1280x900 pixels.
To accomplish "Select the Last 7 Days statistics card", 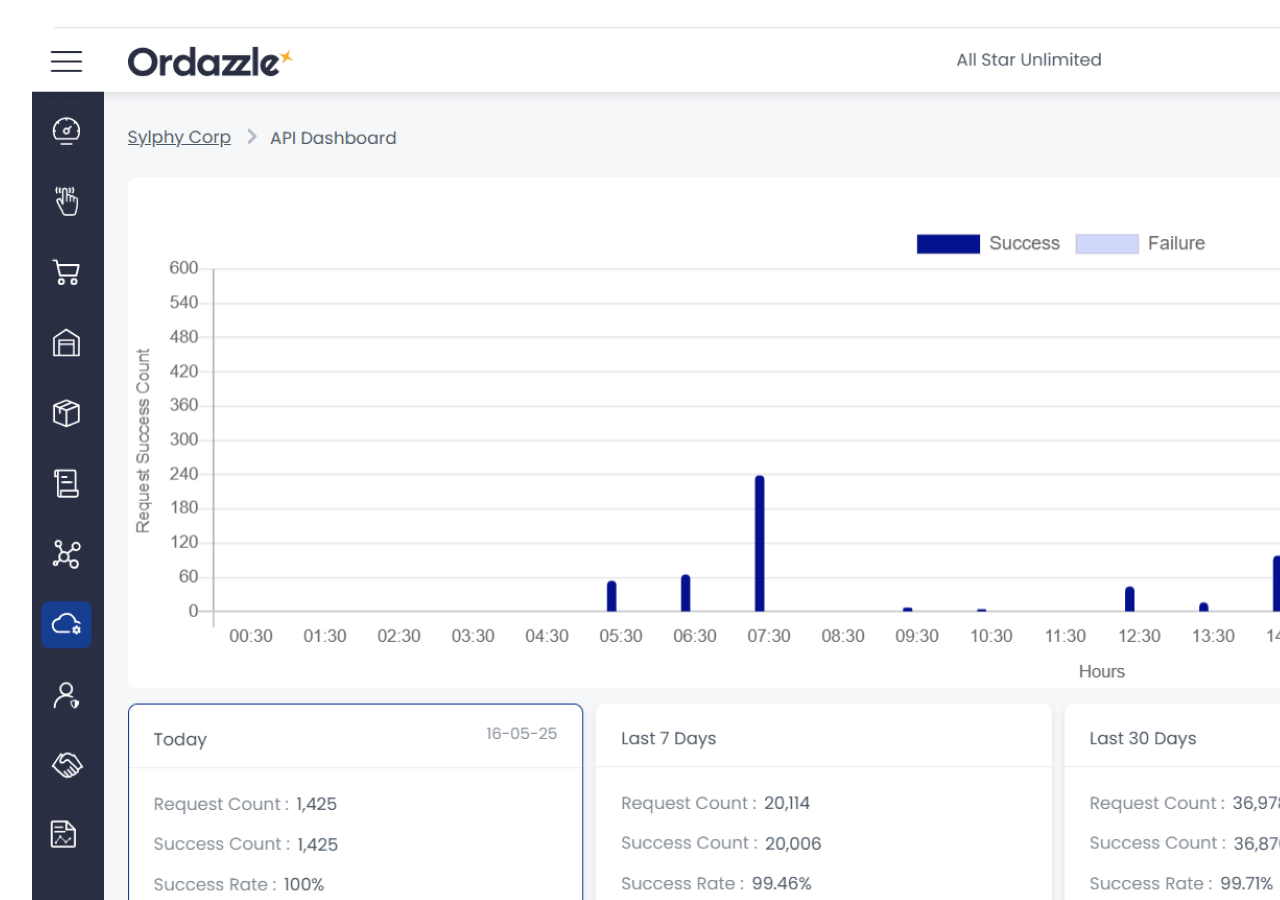I will point(823,800).
